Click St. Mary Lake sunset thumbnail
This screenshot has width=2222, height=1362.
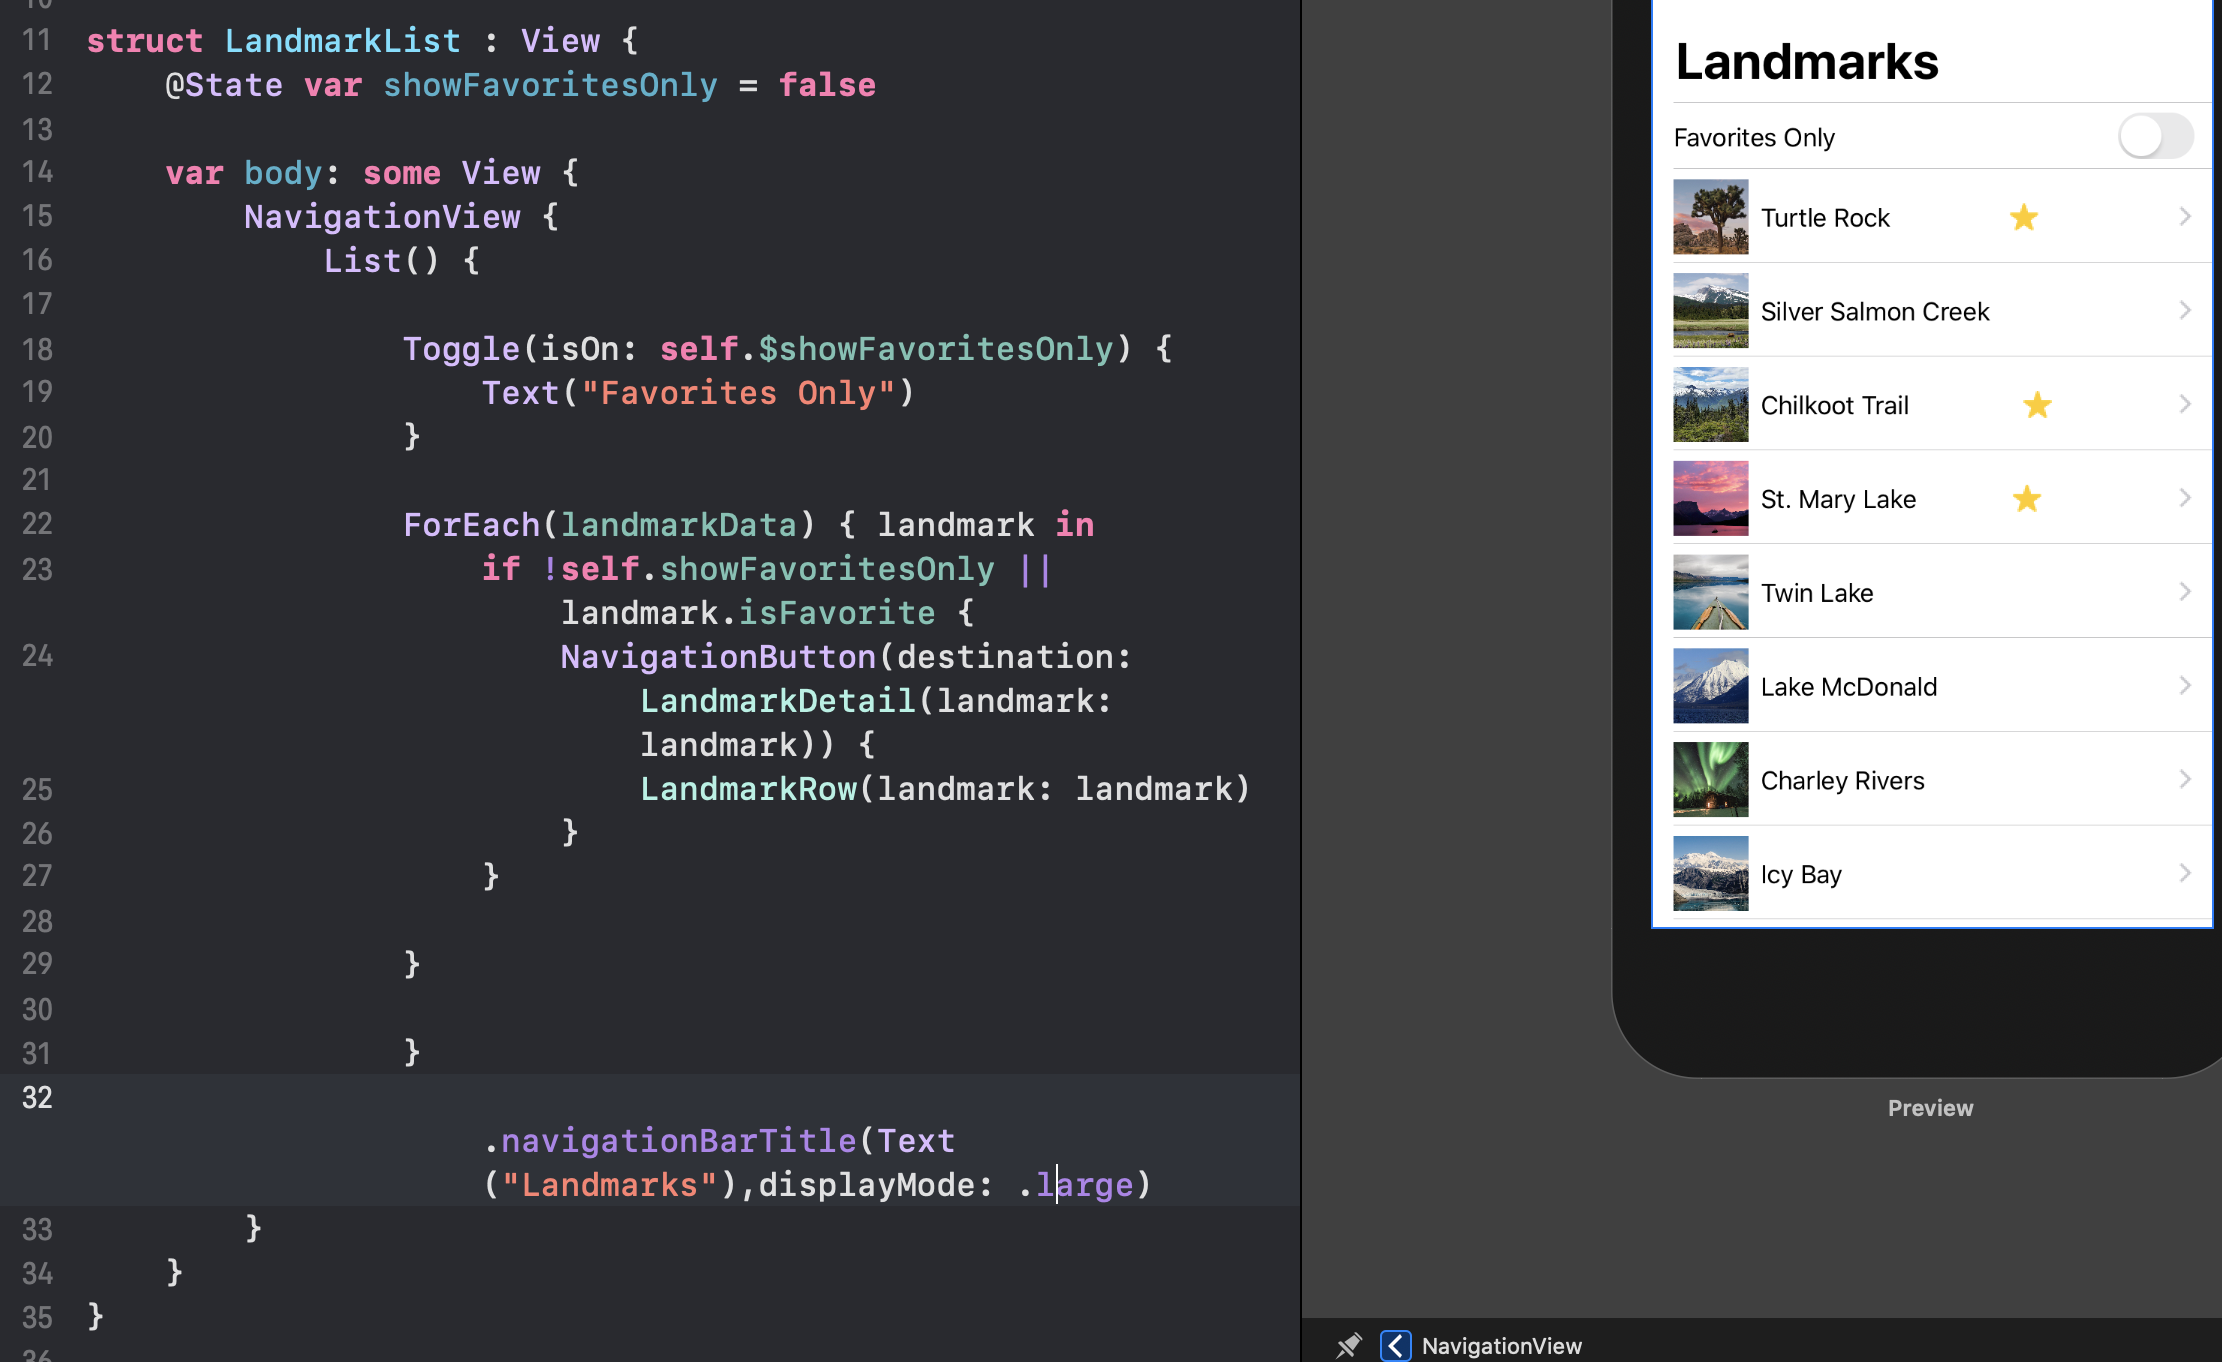(x=1710, y=498)
